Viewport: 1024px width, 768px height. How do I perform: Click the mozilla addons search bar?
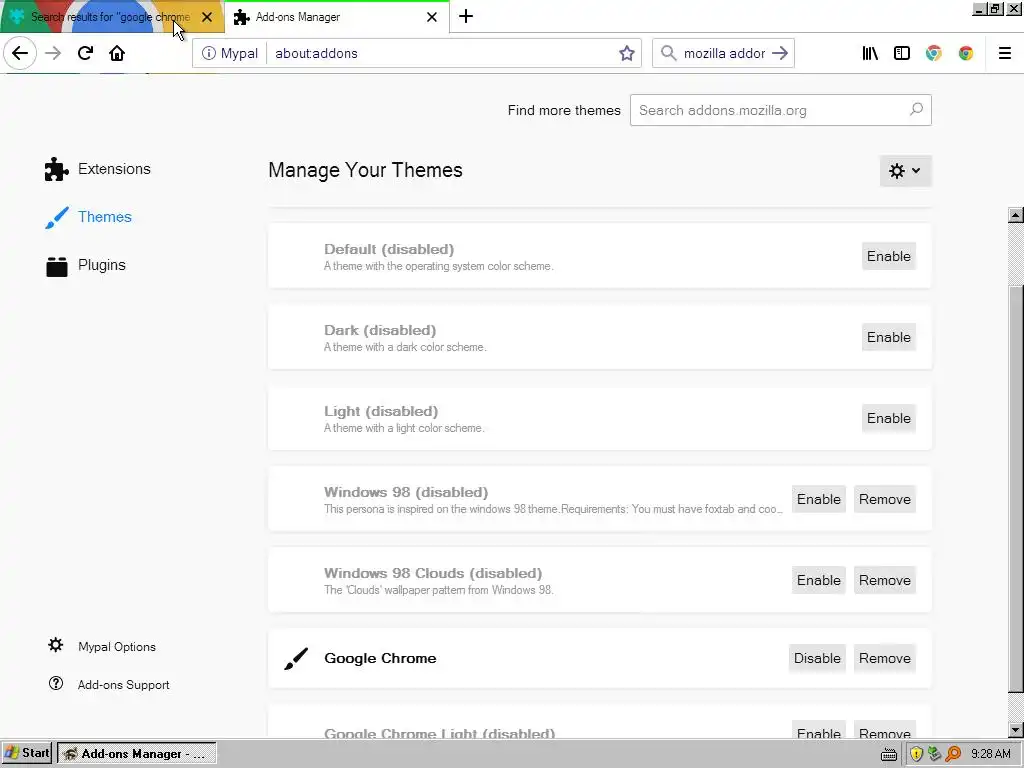pyautogui.click(x=724, y=53)
